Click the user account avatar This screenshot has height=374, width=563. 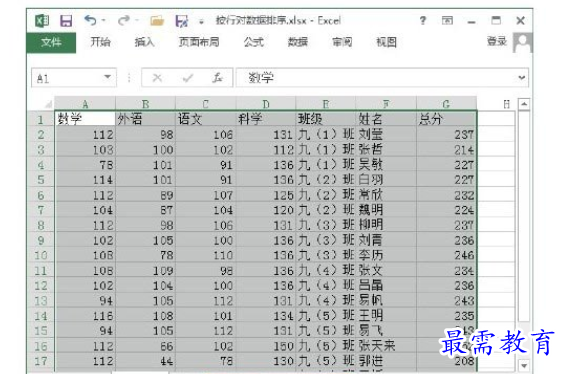coord(522,42)
